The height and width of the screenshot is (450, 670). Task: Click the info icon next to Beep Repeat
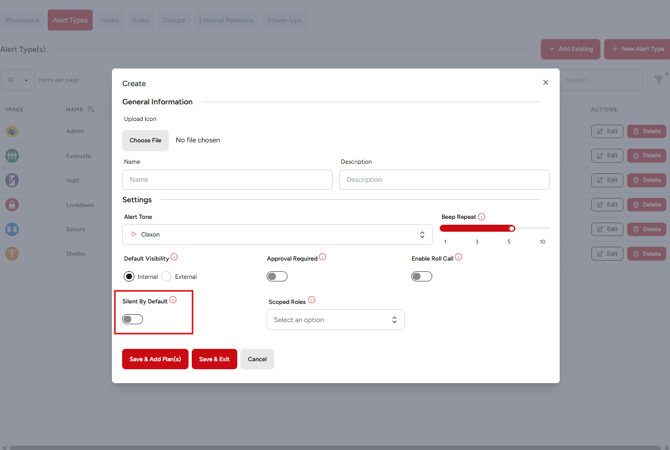(x=481, y=217)
